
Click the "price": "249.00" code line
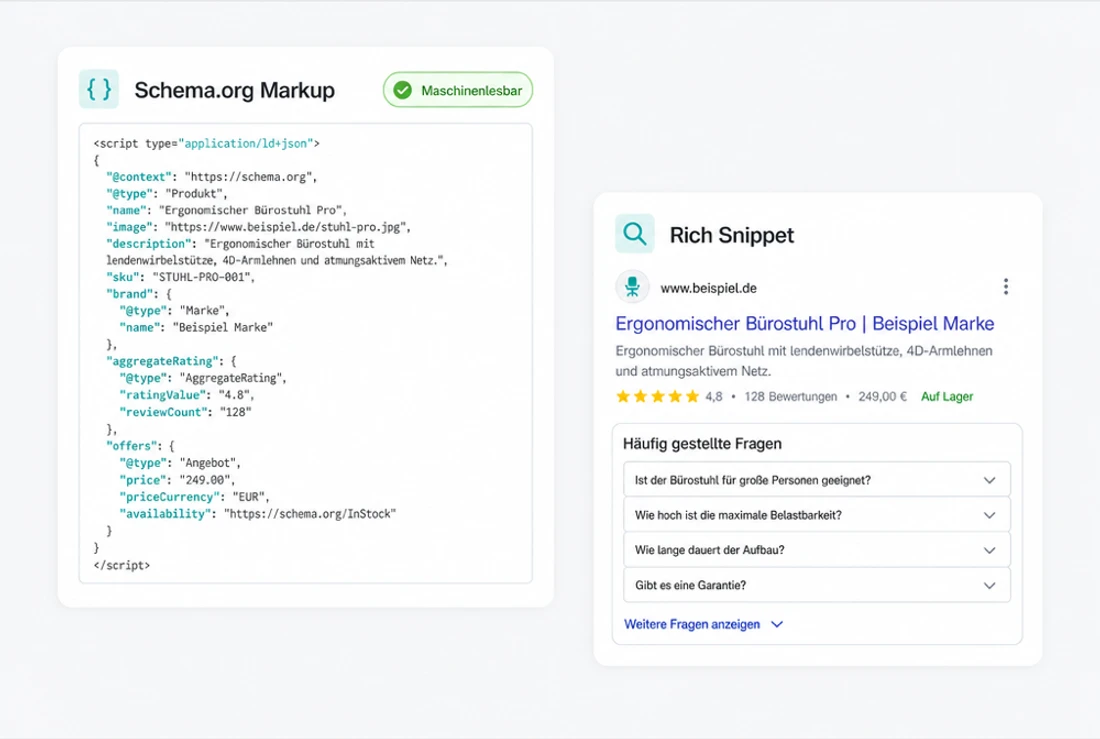[x=177, y=480]
